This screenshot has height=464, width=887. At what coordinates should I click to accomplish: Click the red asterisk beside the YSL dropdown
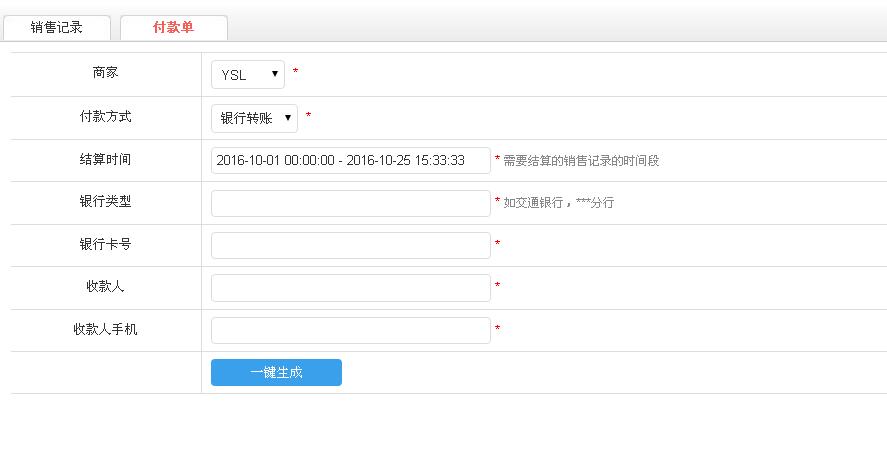point(295,73)
